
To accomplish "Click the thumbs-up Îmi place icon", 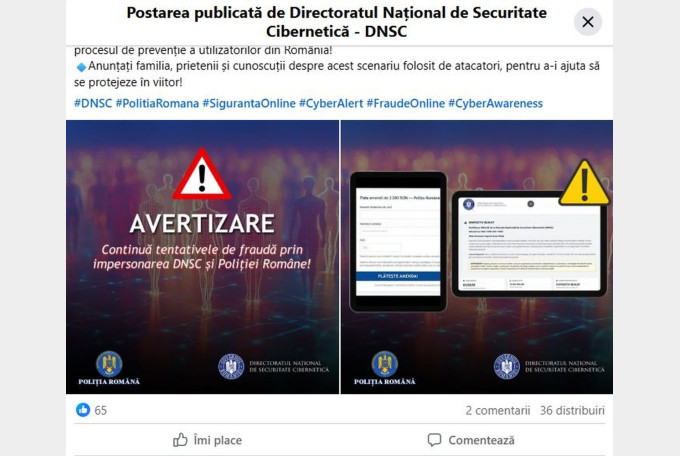I will pyautogui.click(x=180, y=440).
